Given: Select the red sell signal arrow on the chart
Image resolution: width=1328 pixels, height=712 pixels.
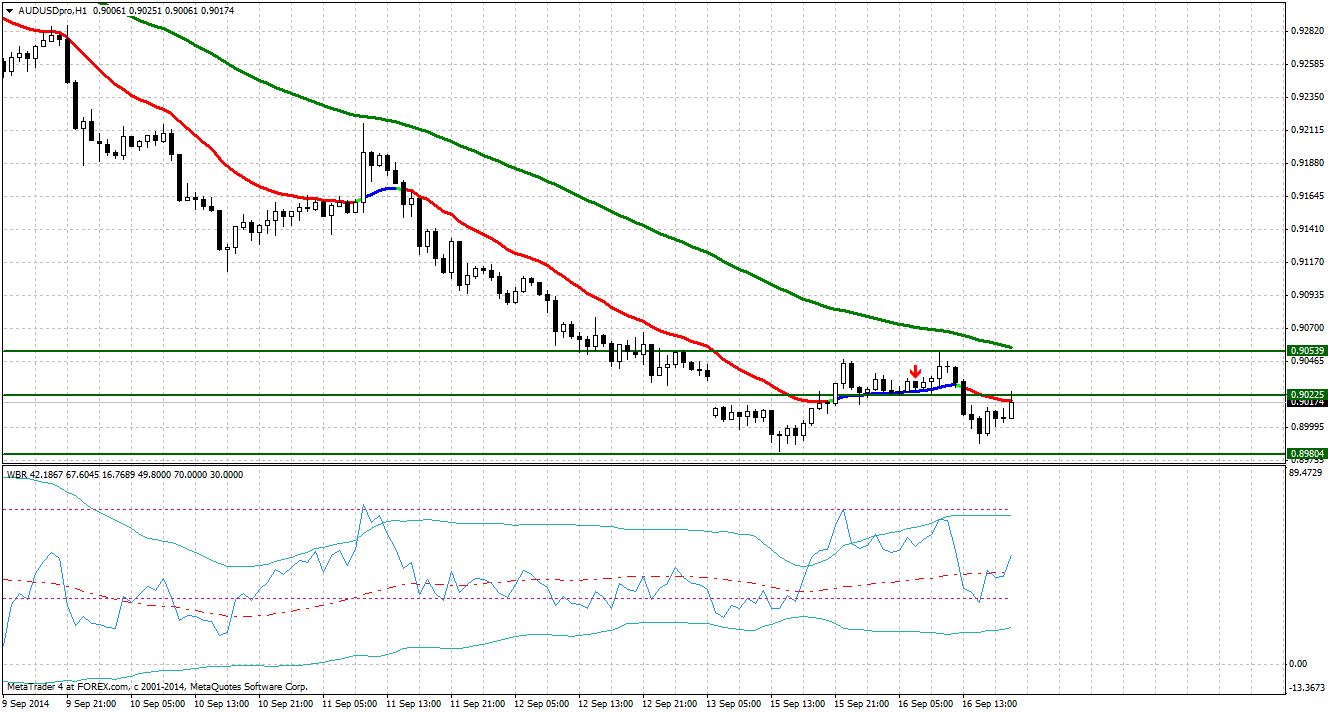Looking at the screenshot, I should click(916, 372).
